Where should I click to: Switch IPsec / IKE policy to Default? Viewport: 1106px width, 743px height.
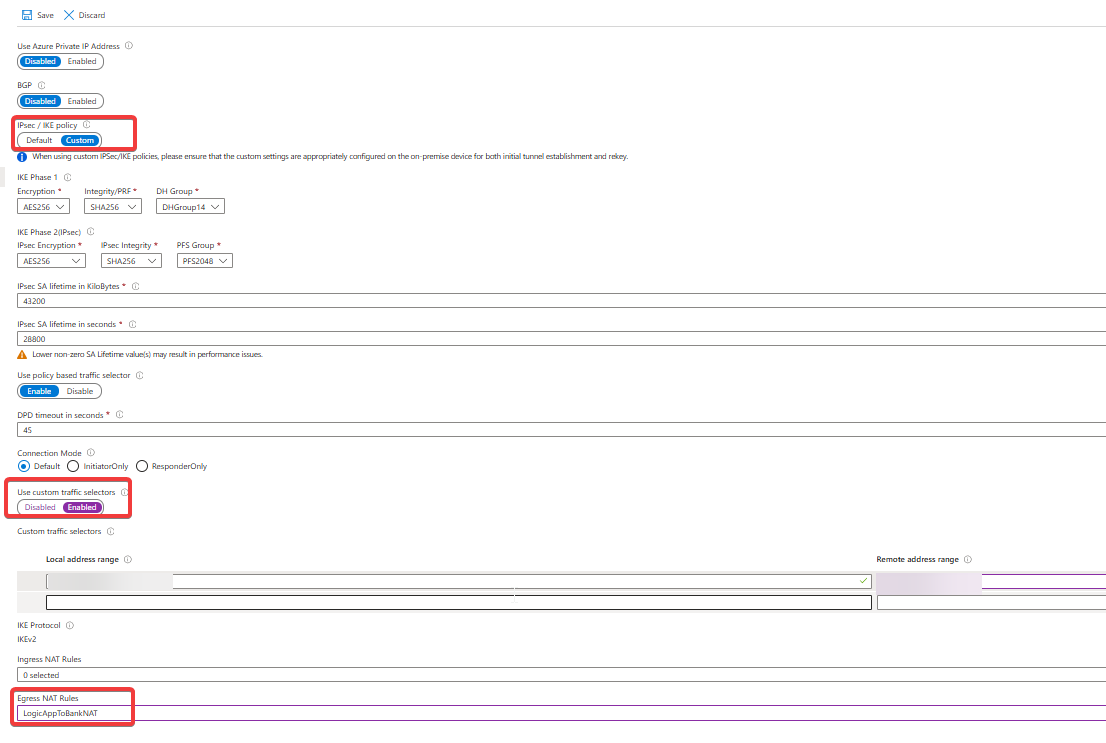(40, 140)
